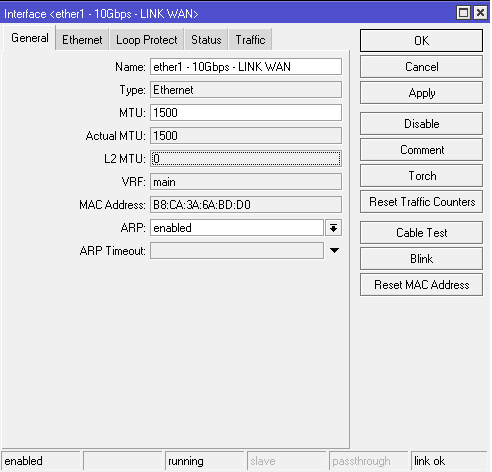The height and width of the screenshot is (472, 492).
Task: Click the window title bar text
Action: click(101, 14)
